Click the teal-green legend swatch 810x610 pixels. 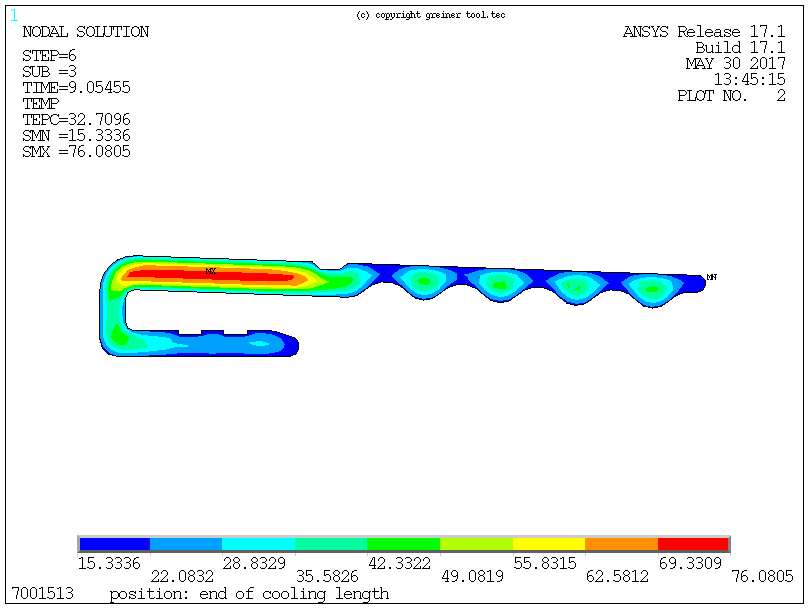click(331, 544)
